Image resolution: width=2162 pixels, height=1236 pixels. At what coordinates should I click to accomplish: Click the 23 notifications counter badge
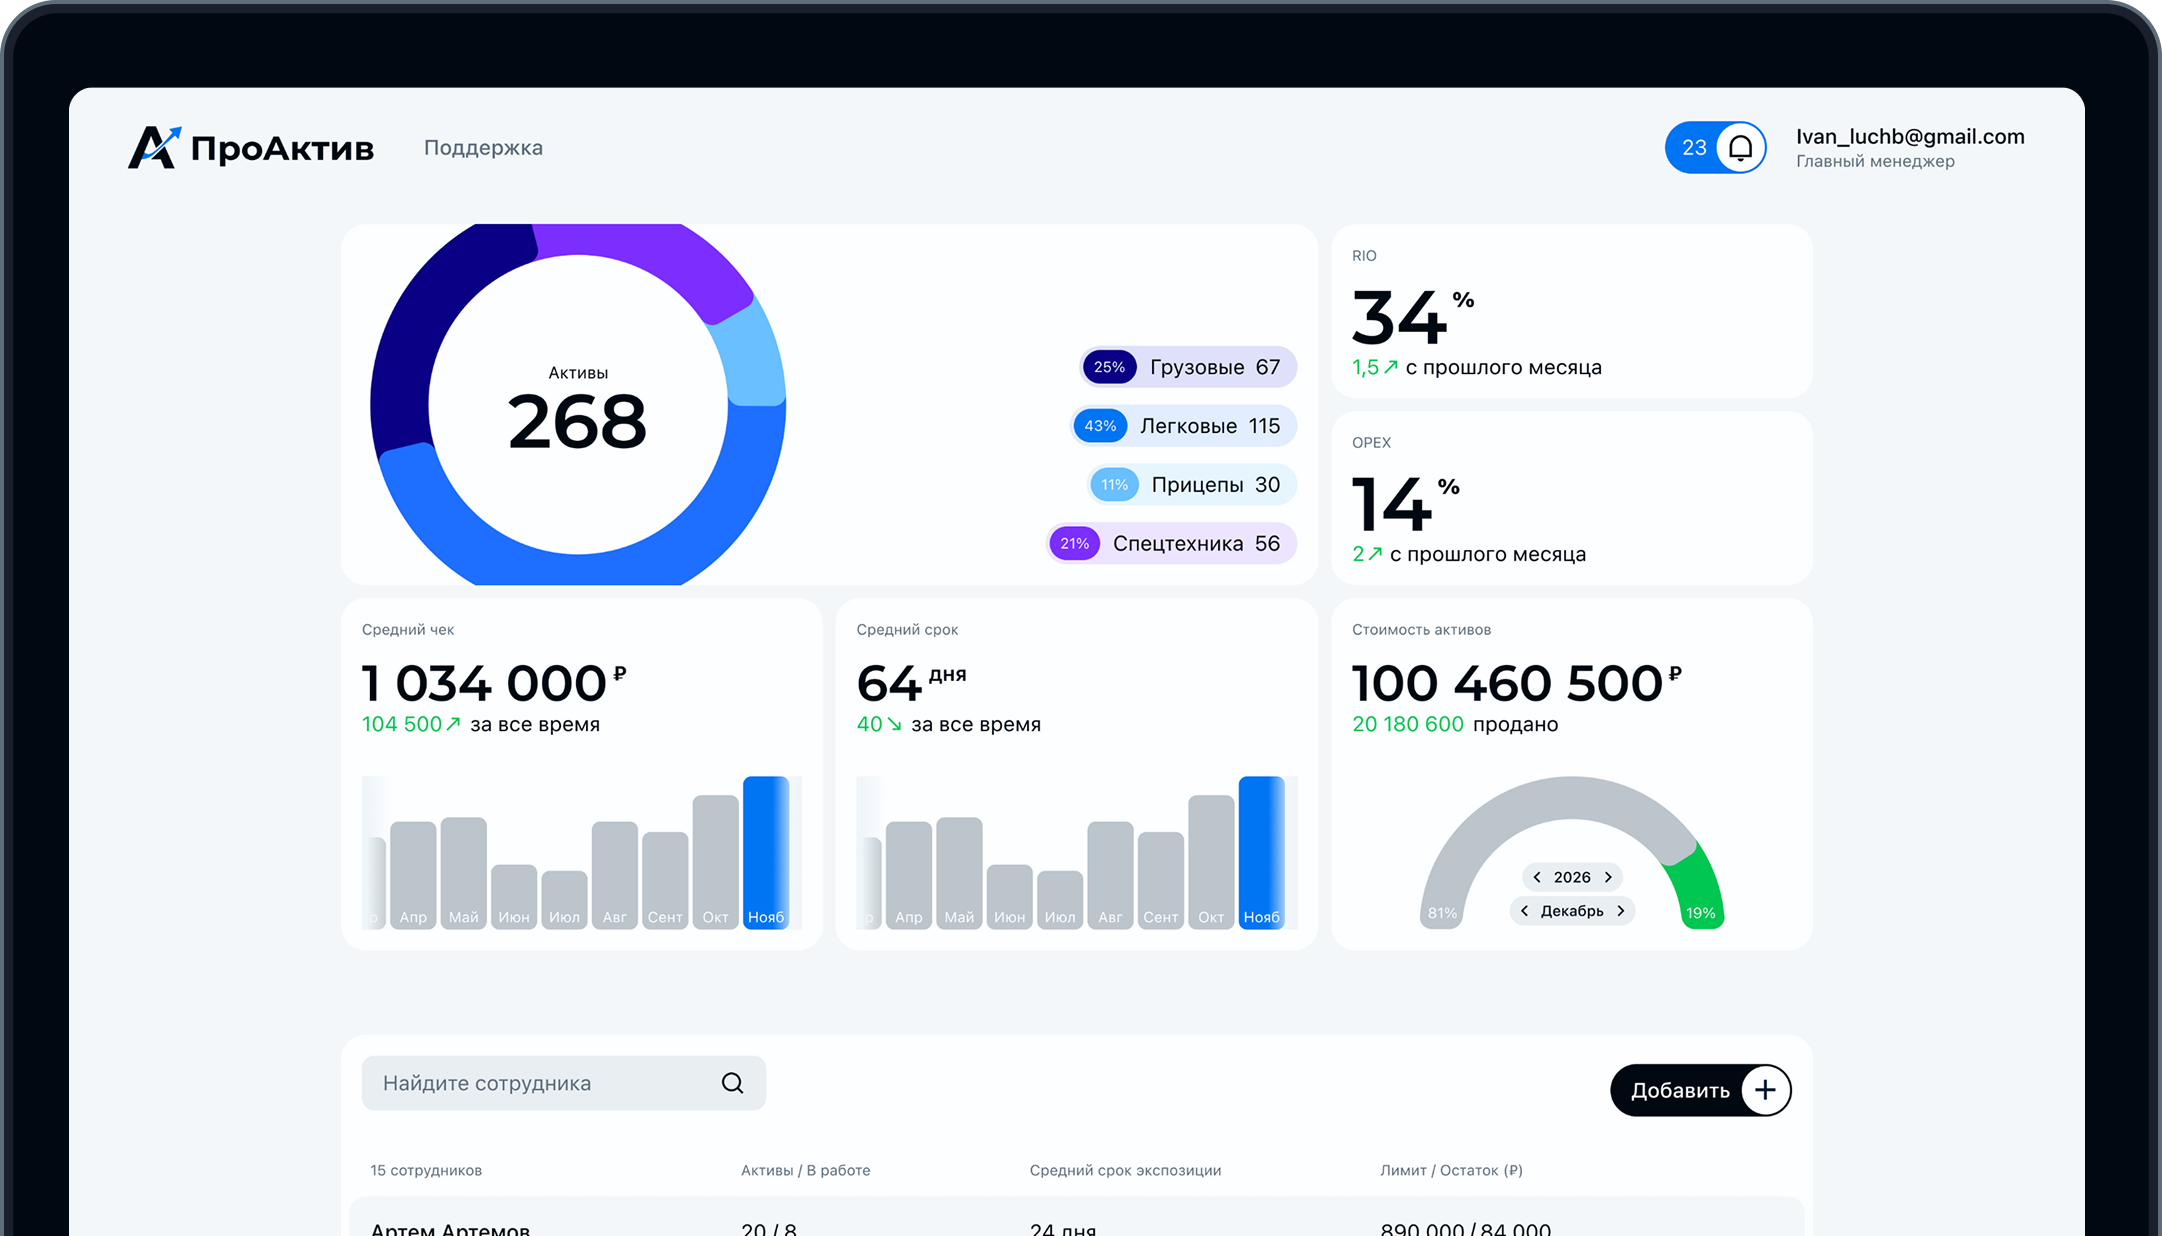click(1693, 148)
